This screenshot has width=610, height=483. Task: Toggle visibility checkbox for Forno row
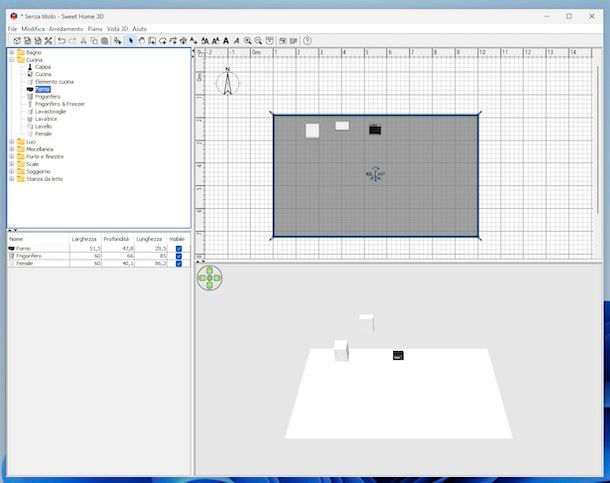179,248
